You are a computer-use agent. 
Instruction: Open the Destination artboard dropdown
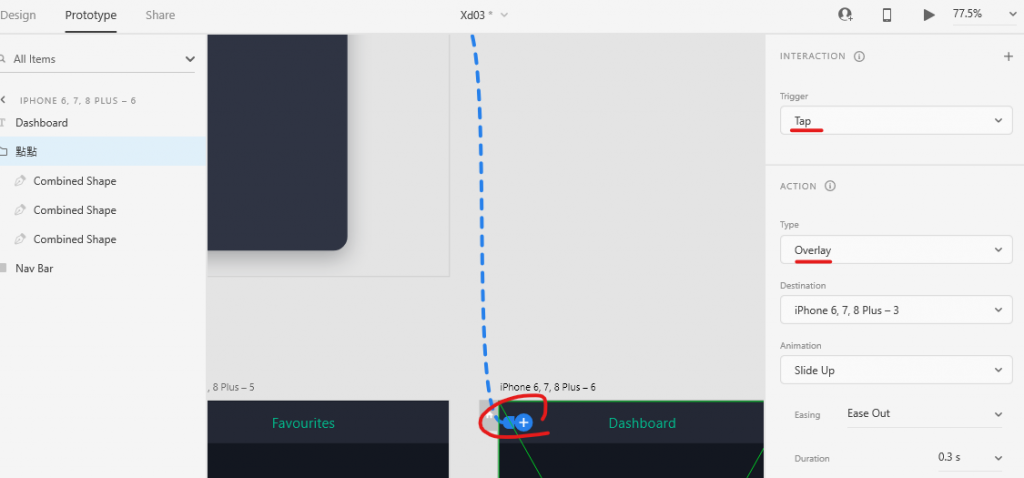pos(896,310)
